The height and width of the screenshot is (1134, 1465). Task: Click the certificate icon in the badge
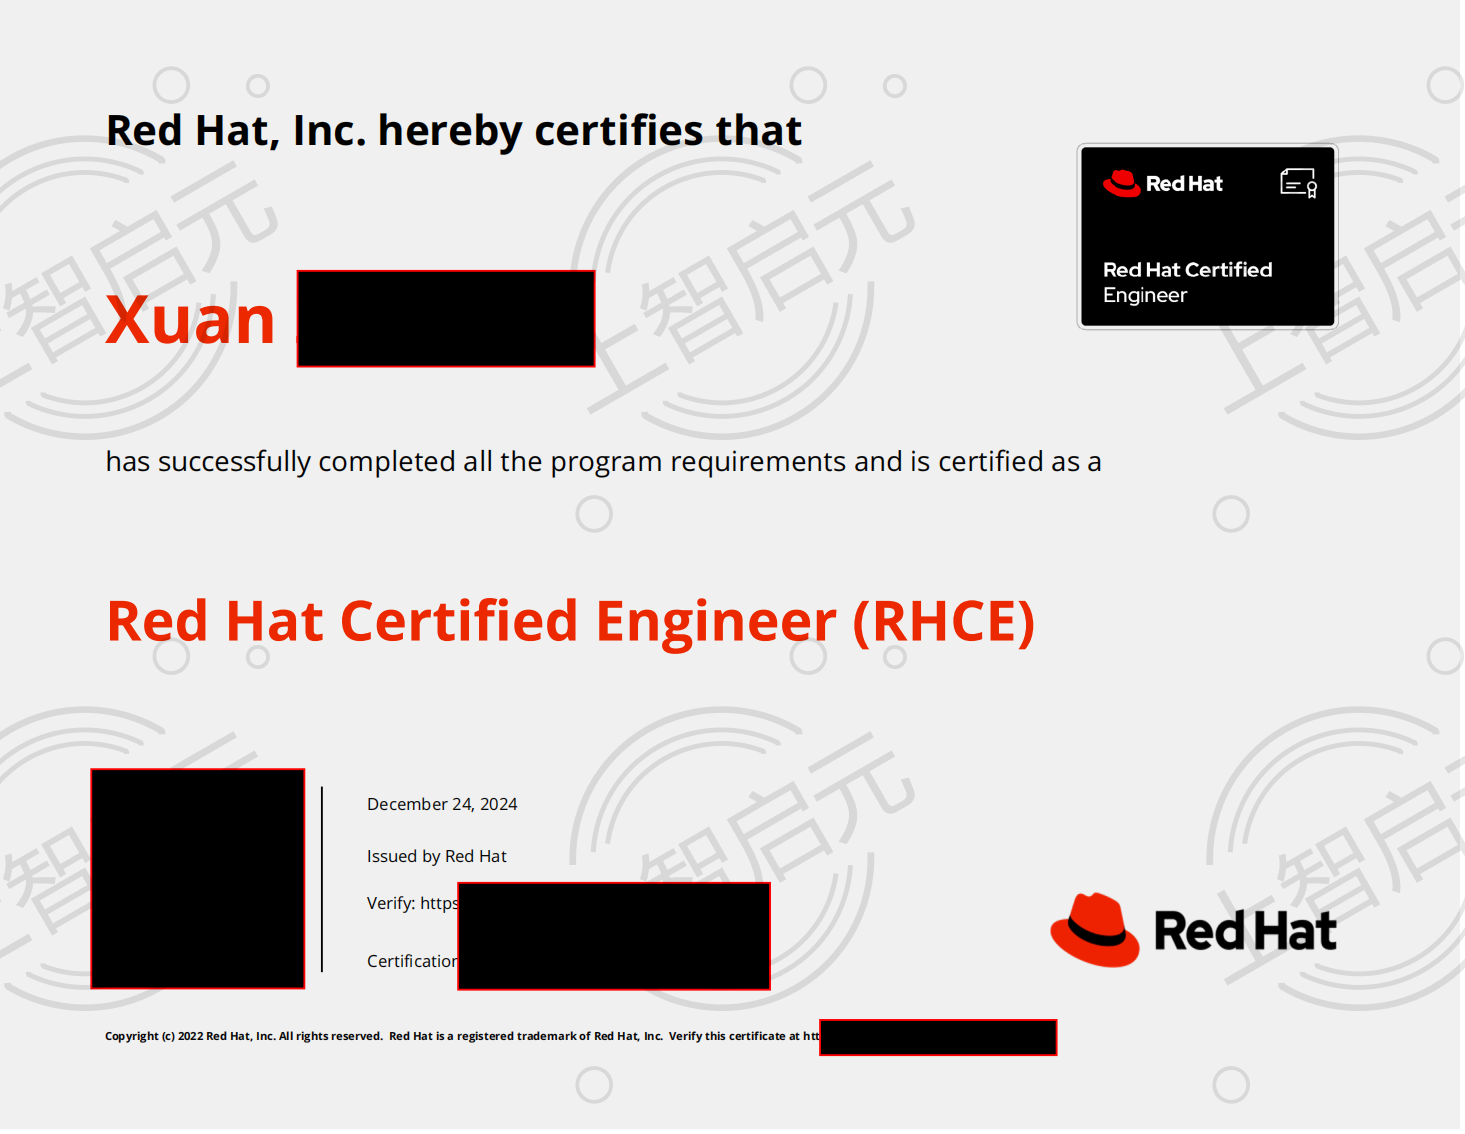1299,184
